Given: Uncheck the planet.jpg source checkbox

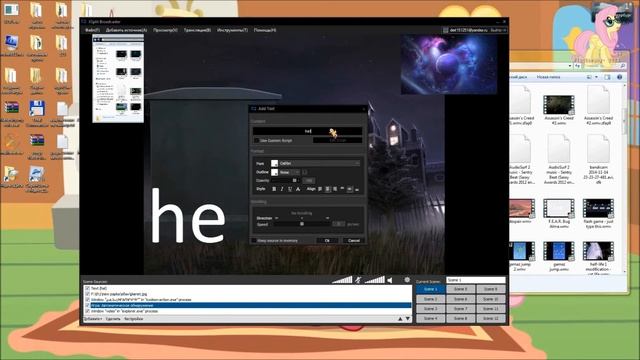Looking at the screenshot, I should point(87,294).
